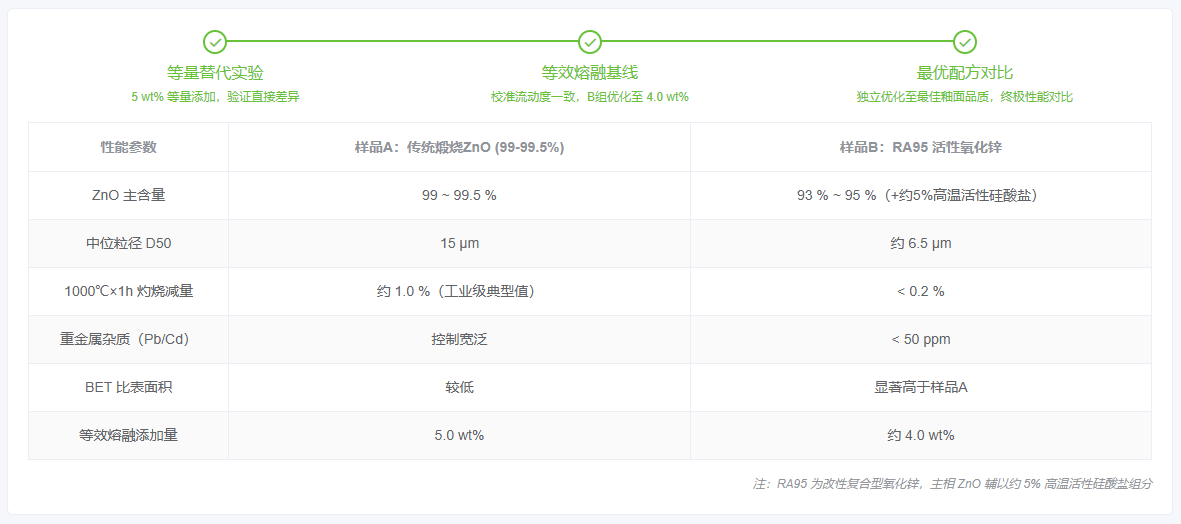Click the RA95 footnote text below table
Screen dimensions: 1181x524
pyautogui.click(x=952, y=484)
